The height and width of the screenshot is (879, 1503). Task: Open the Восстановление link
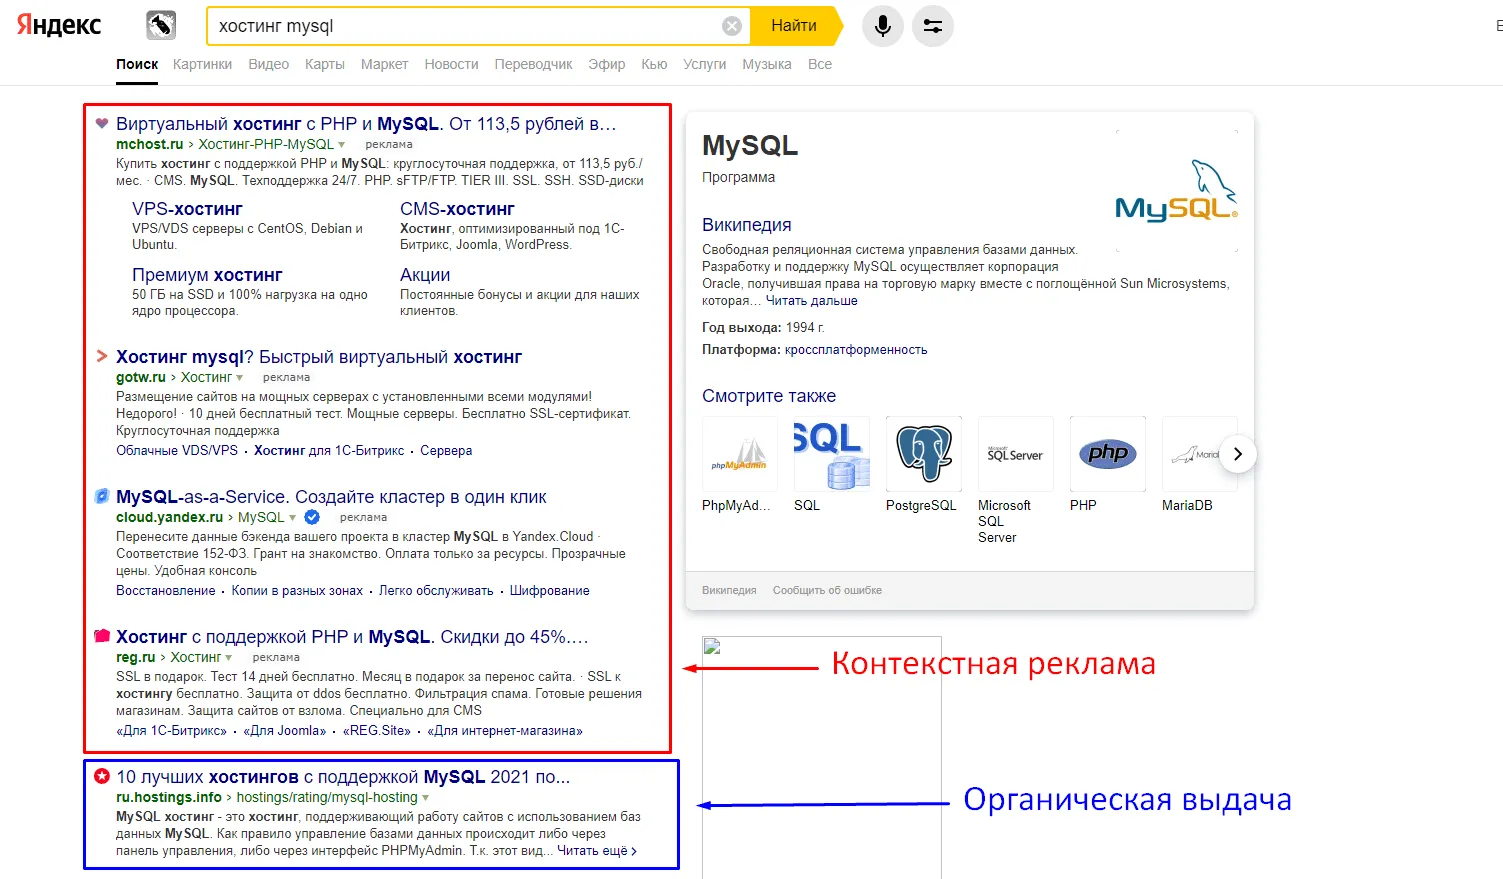coord(166,591)
